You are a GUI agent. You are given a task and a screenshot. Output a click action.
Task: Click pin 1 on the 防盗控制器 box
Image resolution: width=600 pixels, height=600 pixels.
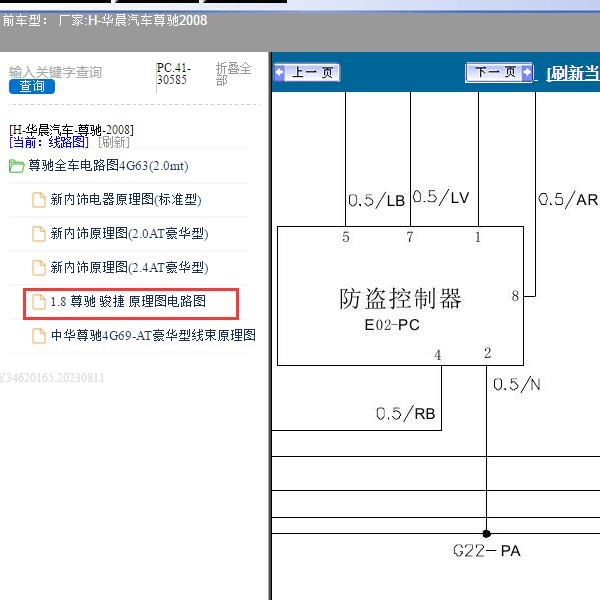[x=478, y=237]
